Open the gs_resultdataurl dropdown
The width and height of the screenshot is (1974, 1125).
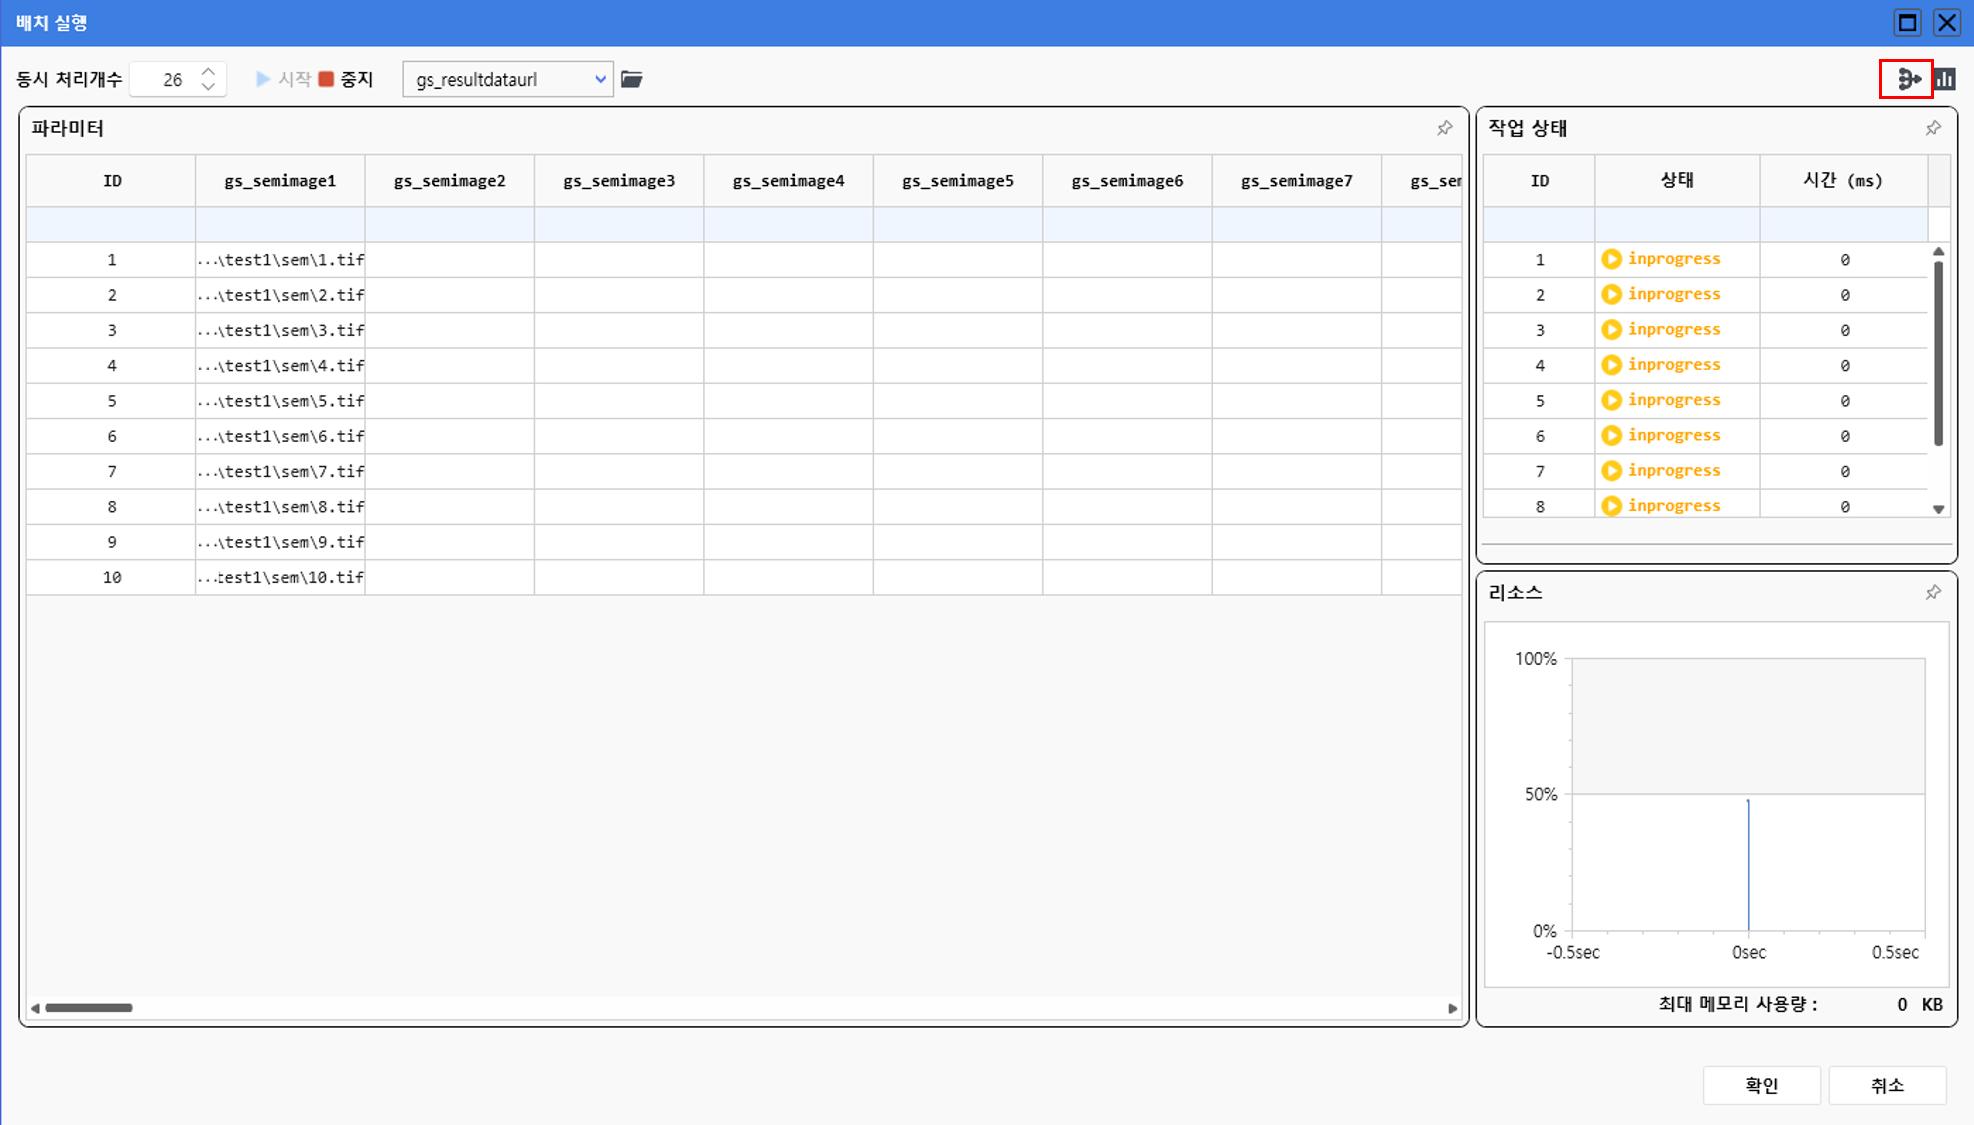[x=599, y=79]
